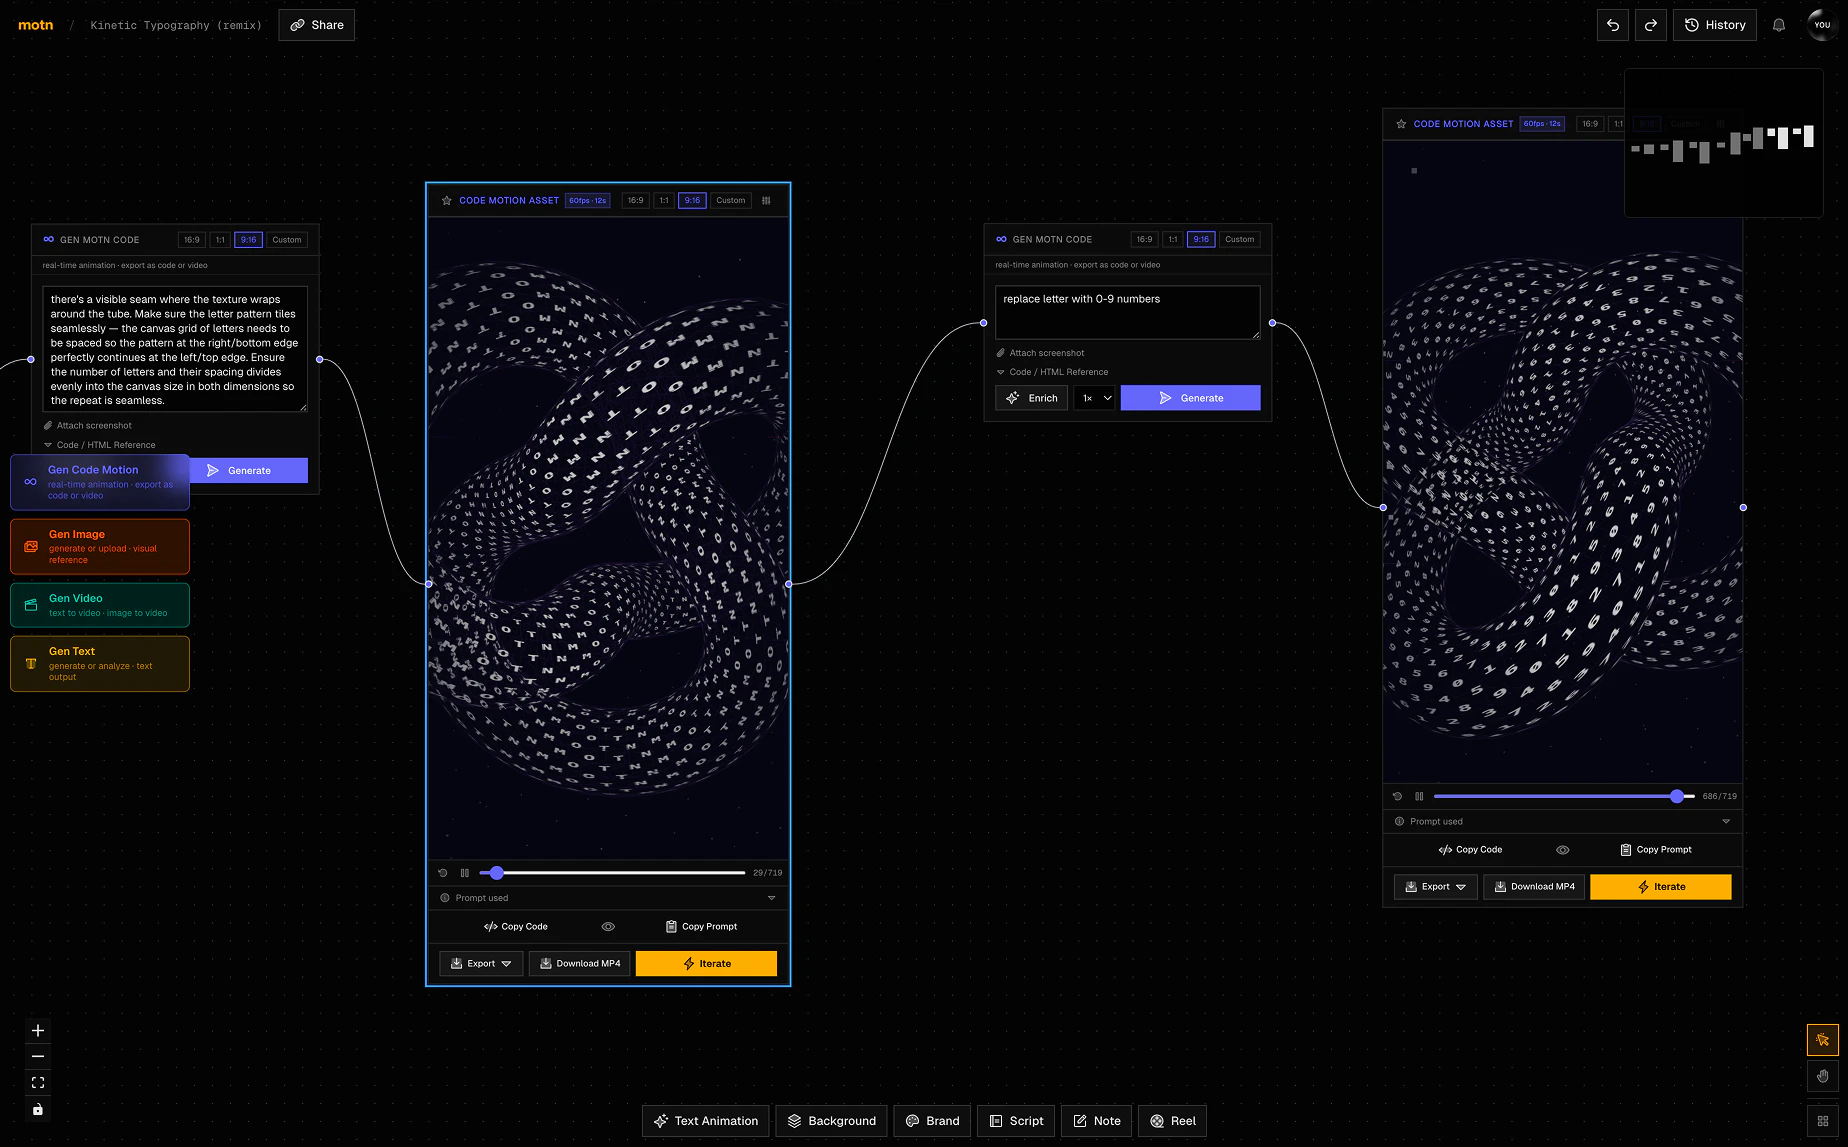Open notifications via the bell icon
The image size is (1848, 1147).
pos(1779,25)
